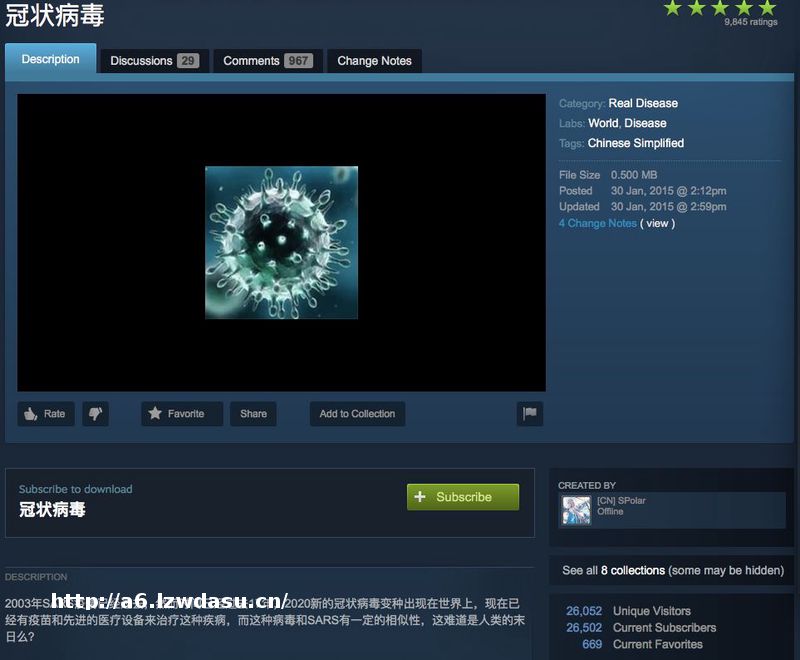Go to the Change Notes tab

pos(374,61)
